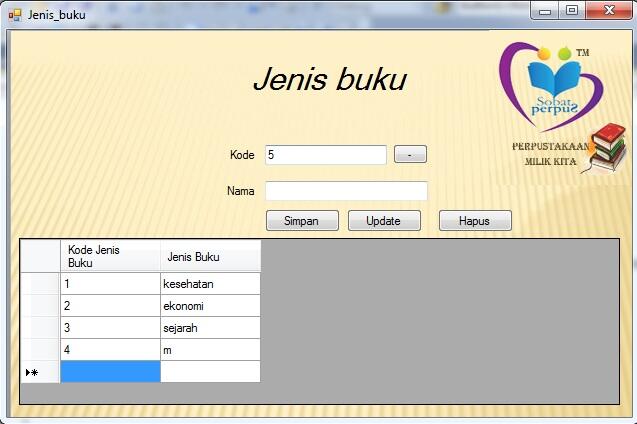This screenshot has width=637, height=424.
Task: Click code cell 4 in the grid
Action: tap(110, 349)
